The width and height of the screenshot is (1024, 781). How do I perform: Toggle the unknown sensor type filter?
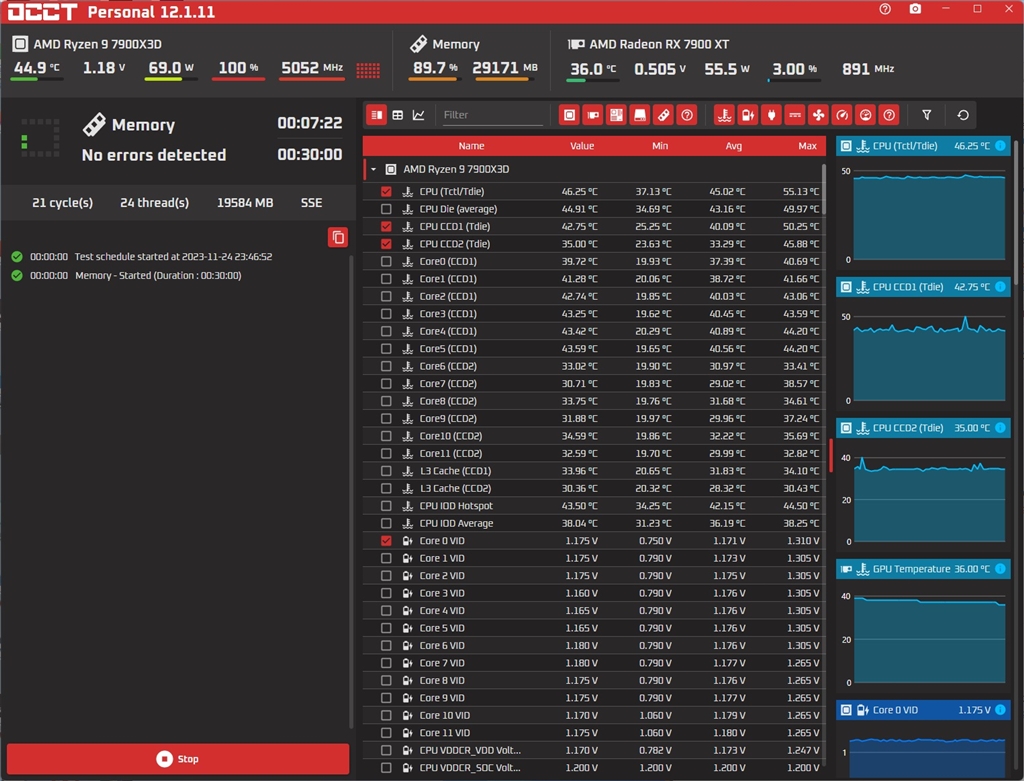click(889, 115)
